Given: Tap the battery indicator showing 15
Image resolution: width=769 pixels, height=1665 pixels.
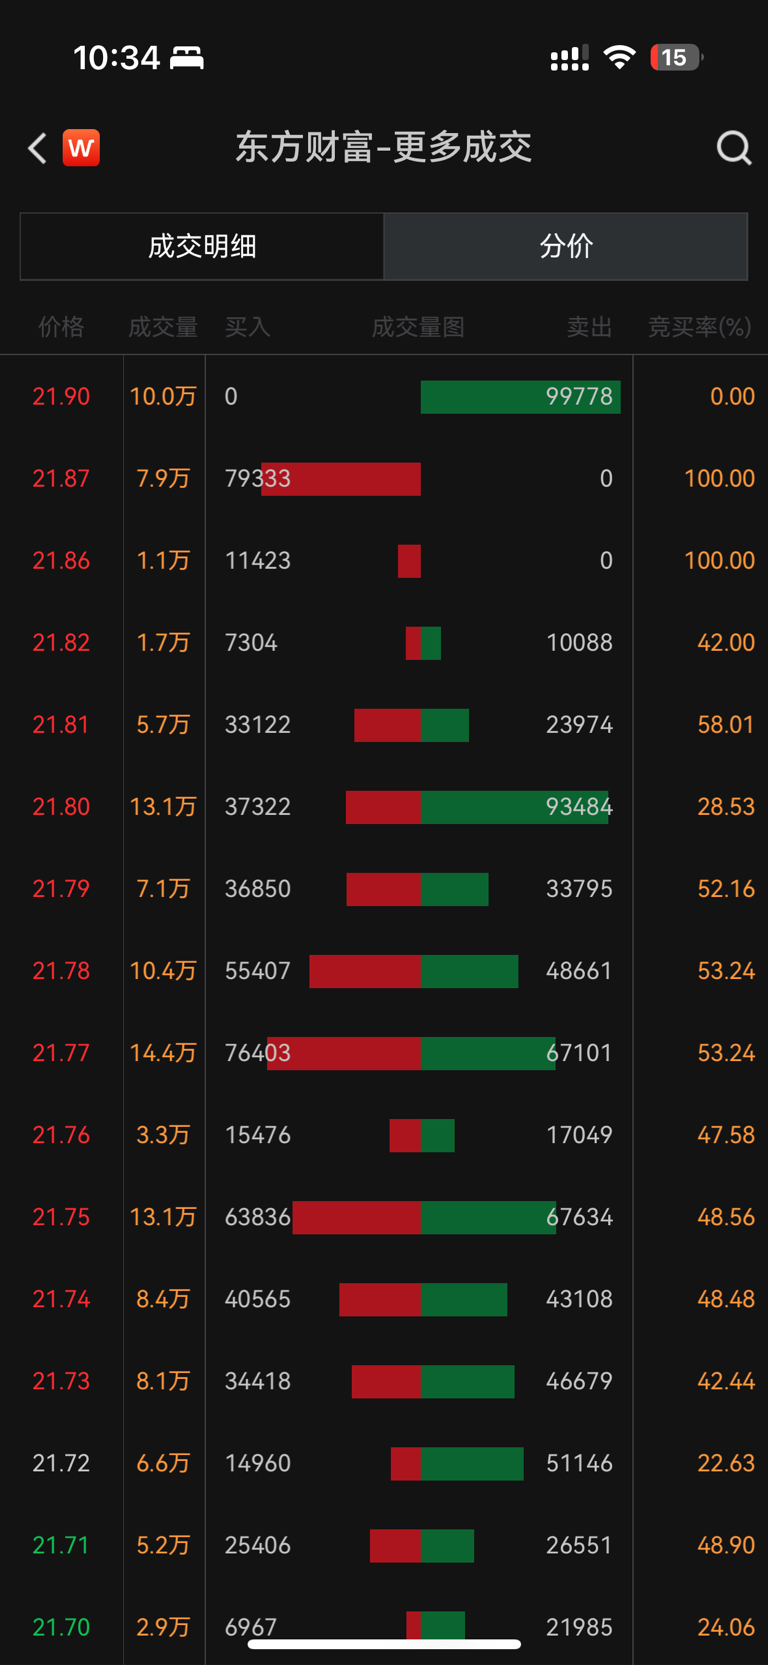Looking at the screenshot, I should pyautogui.click(x=677, y=57).
